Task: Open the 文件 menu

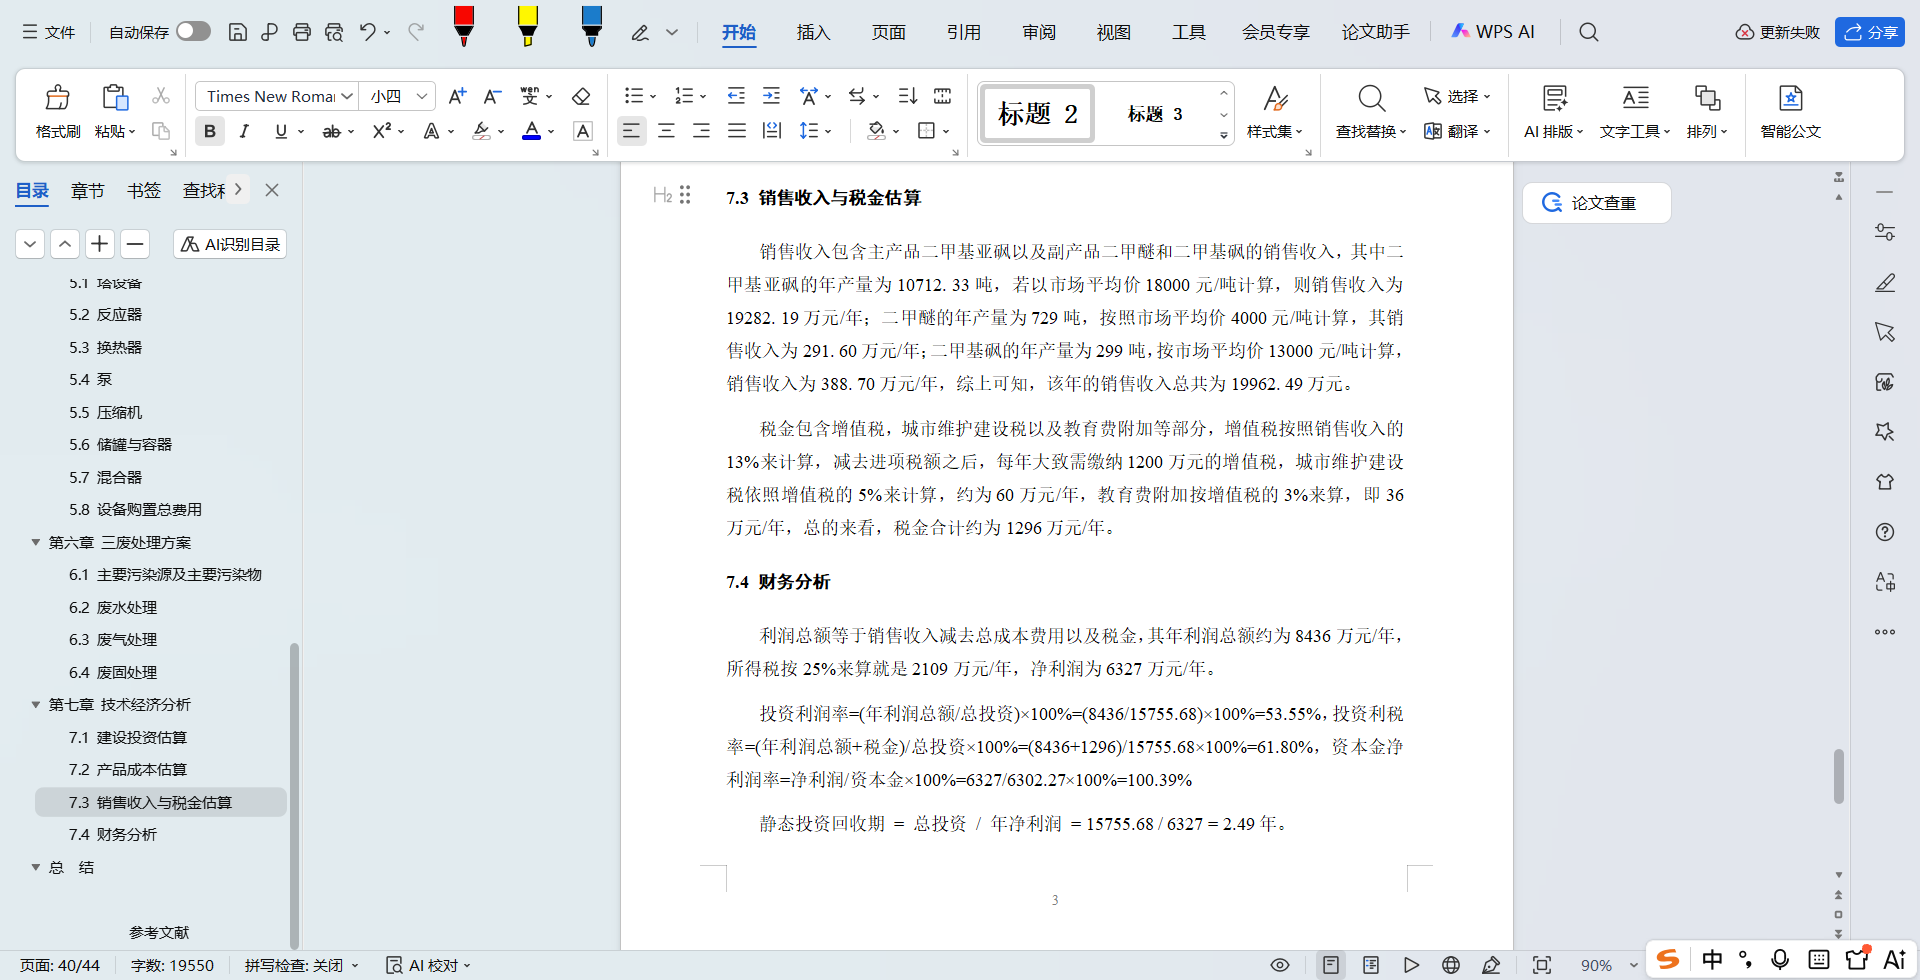Action: pos(49,32)
